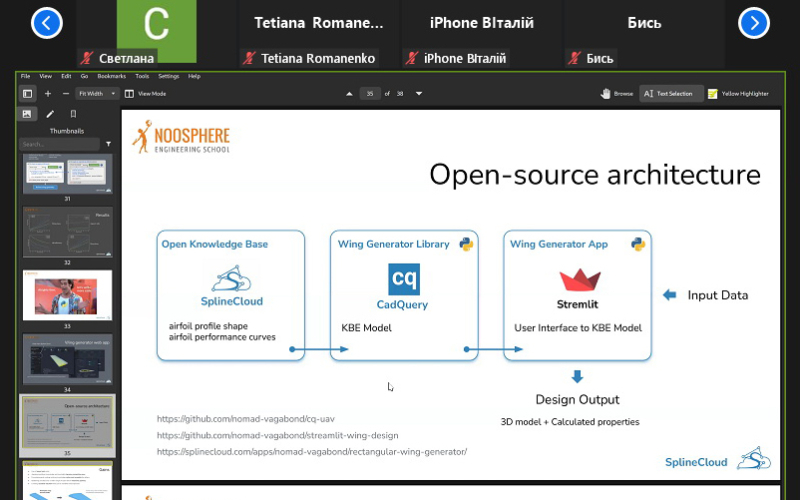Select page 33 thumbnail
This screenshot has height=500, width=800.
tap(67, 295)
